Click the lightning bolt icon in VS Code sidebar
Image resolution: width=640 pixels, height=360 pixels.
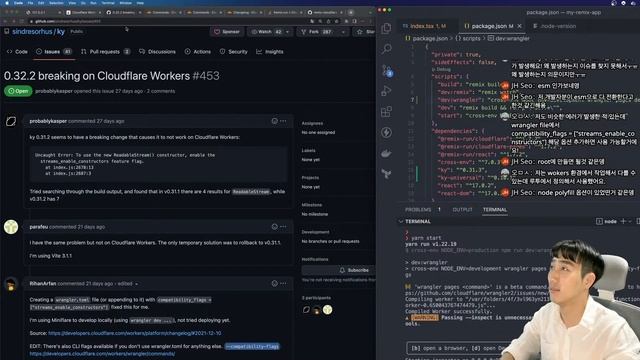point(386,132)
